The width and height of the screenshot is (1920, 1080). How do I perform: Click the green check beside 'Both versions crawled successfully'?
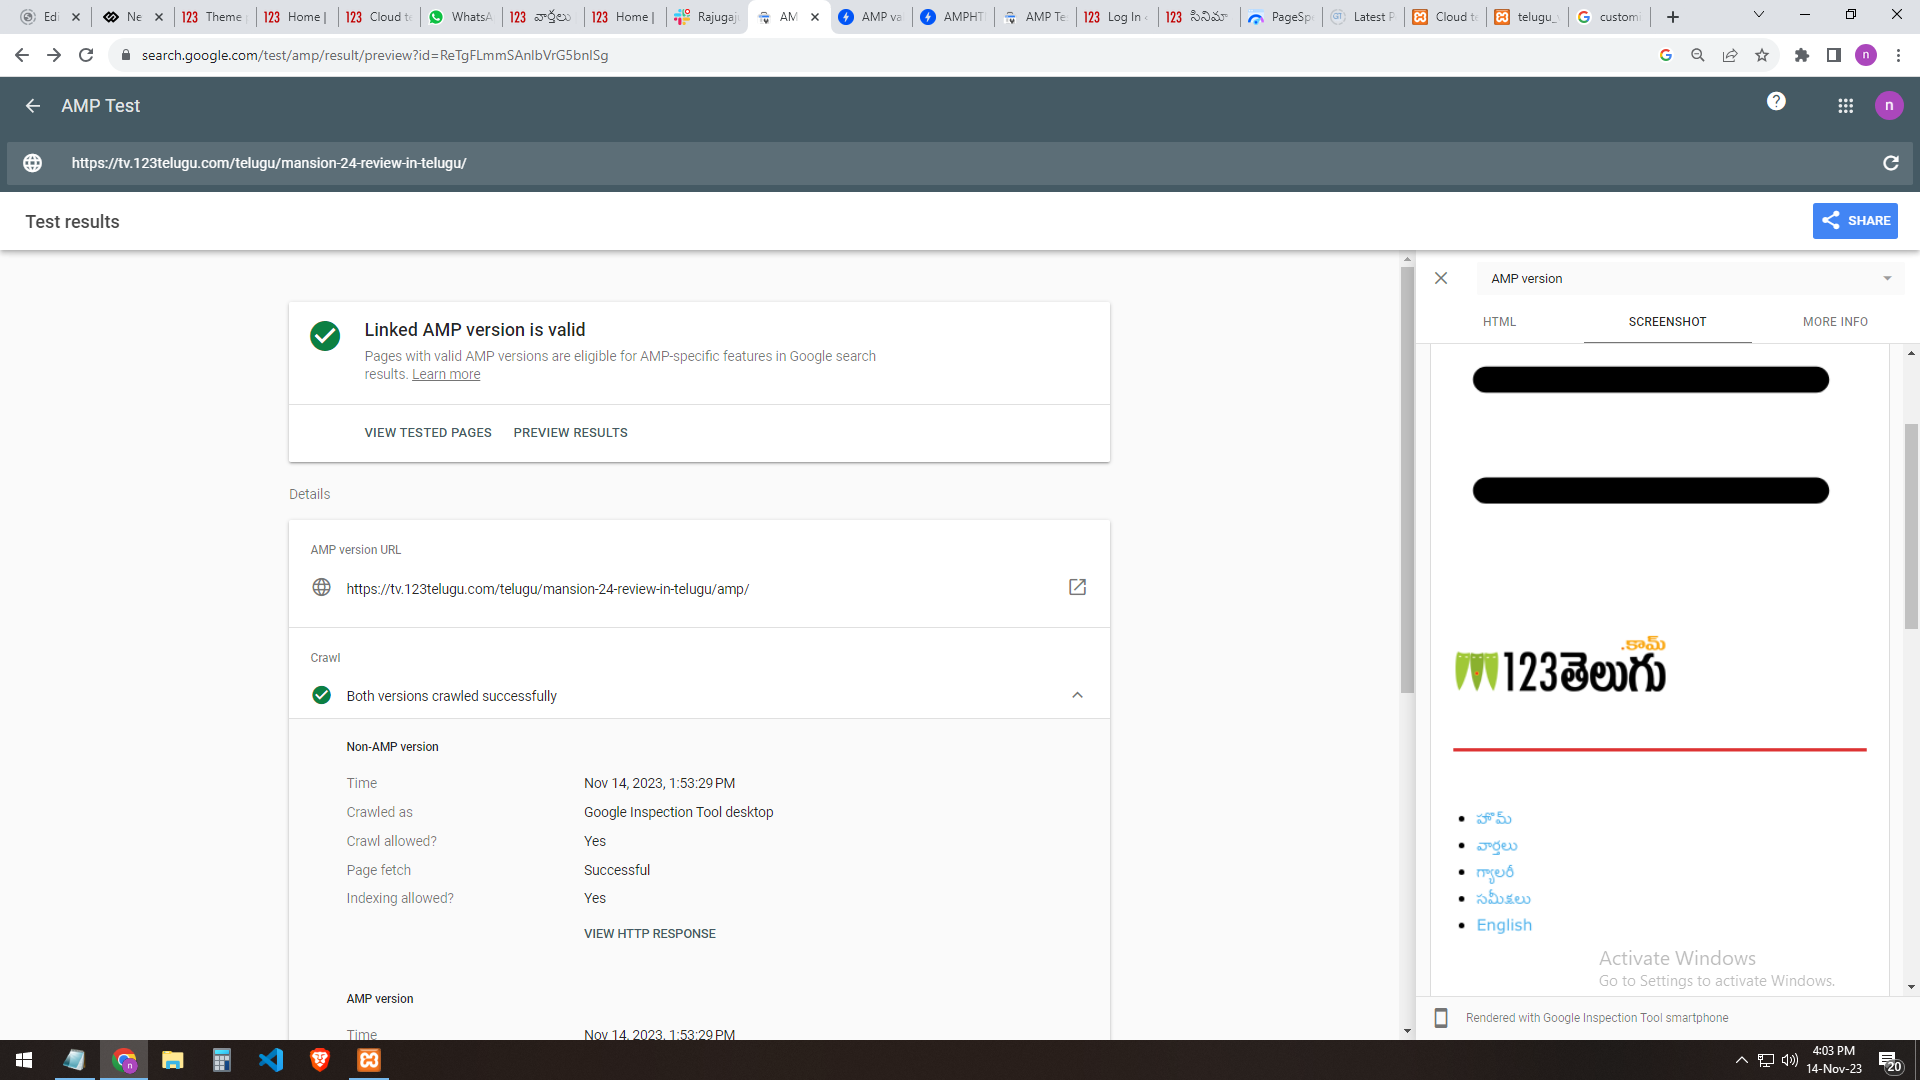coord(321,695)
